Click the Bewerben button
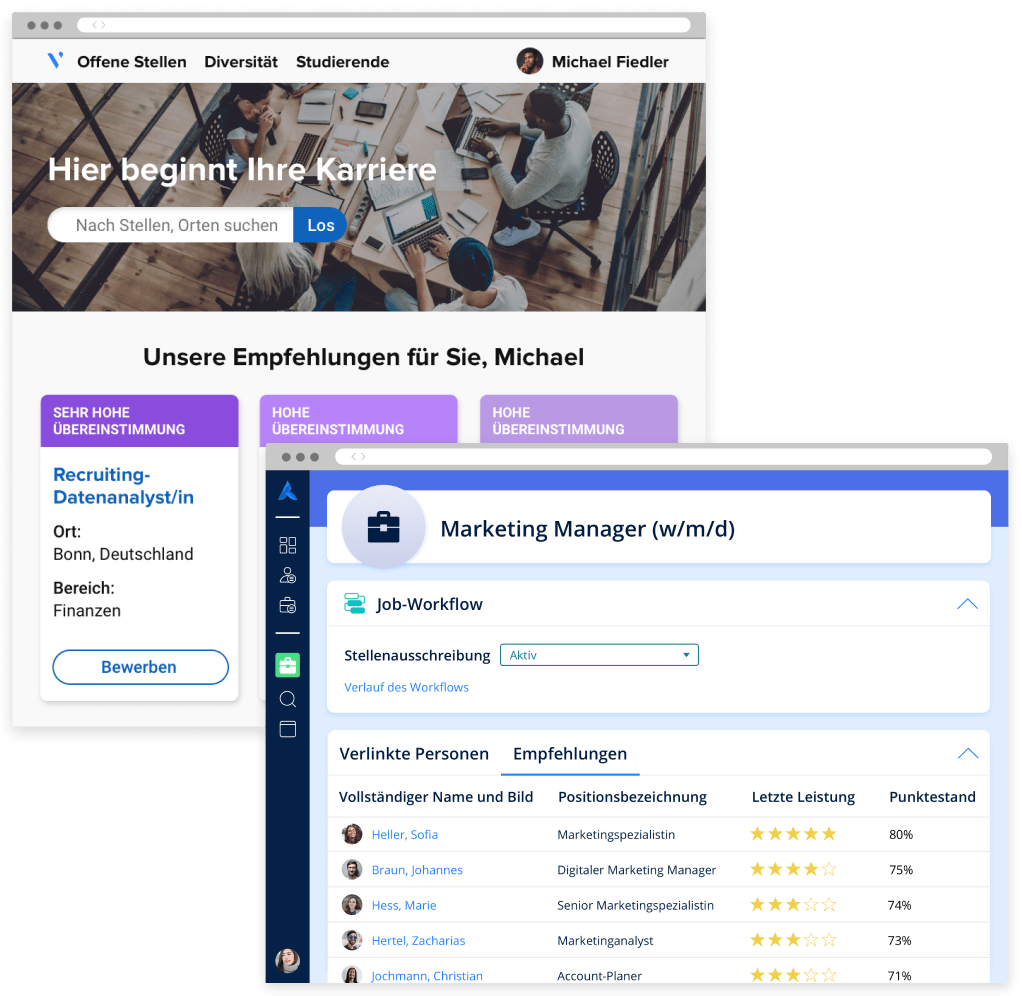The width and height of the screenshot is (1022, 996). (140, 667)
